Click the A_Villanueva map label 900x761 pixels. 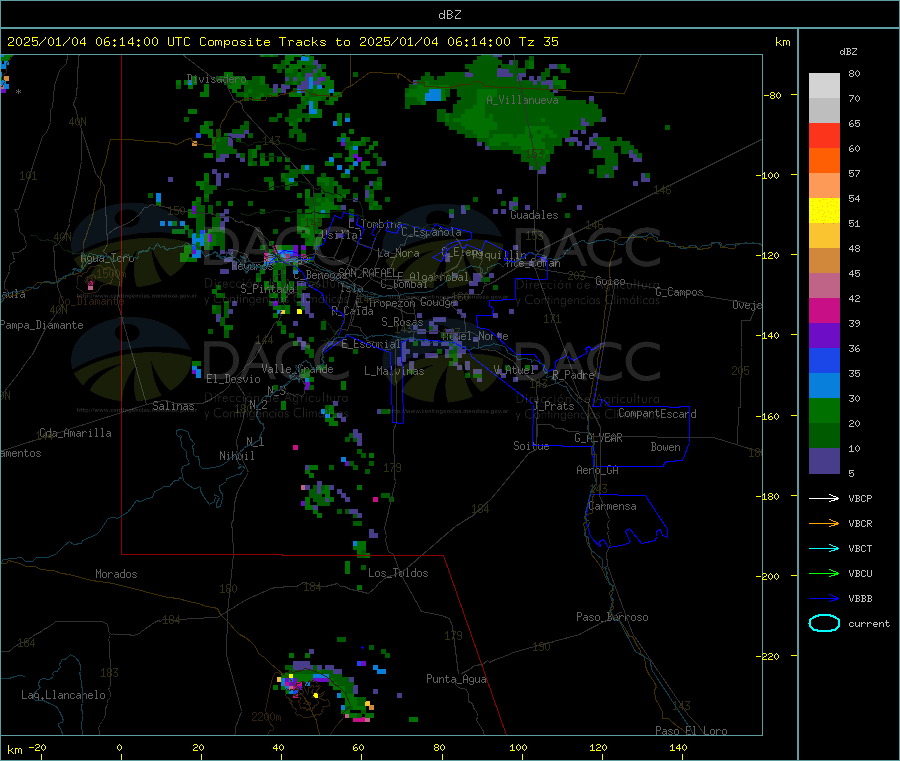click(522, 100)
